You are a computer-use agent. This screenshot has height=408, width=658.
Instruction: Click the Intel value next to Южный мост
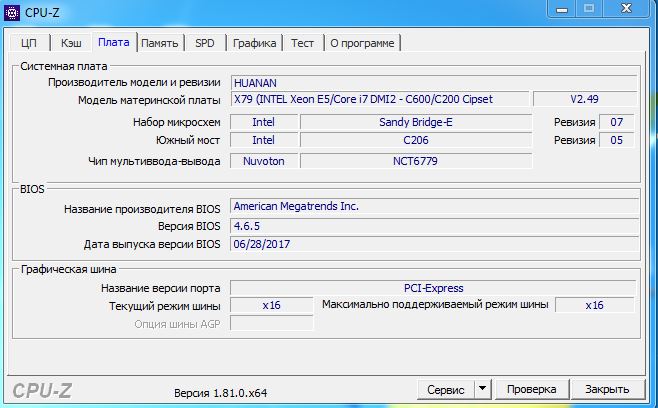coord(264,140)
